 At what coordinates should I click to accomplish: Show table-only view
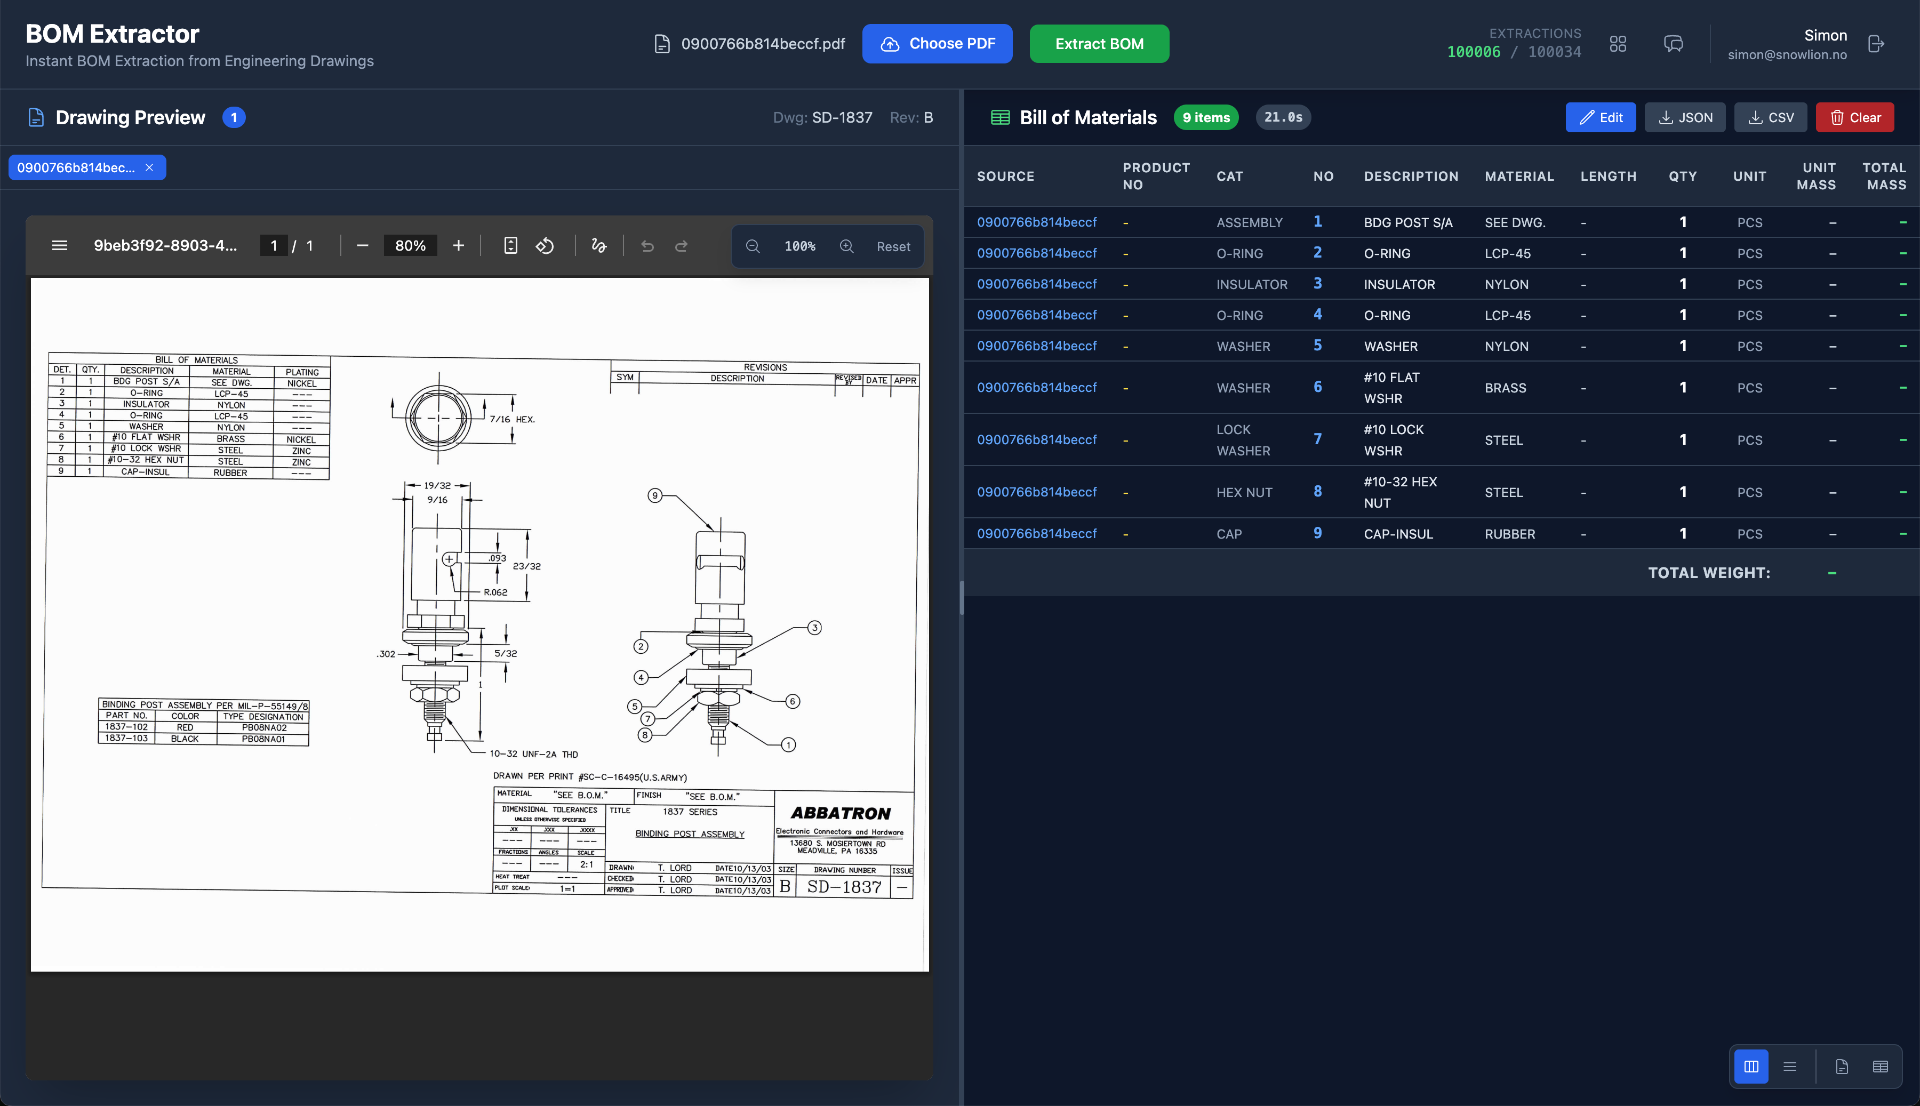[1880, 1067]
